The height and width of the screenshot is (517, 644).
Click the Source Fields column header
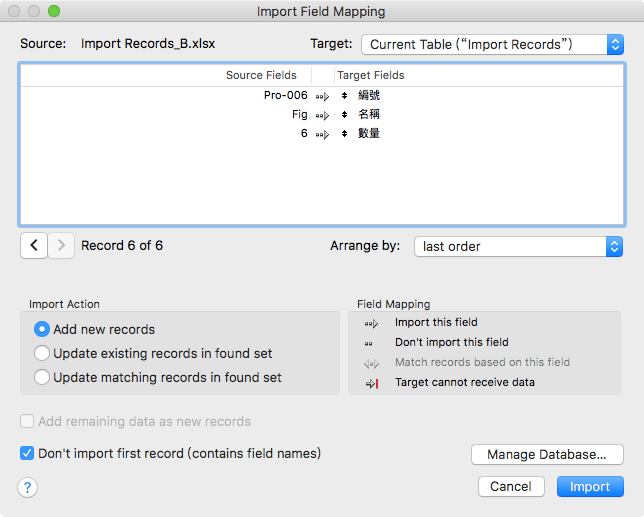(261, 75)
